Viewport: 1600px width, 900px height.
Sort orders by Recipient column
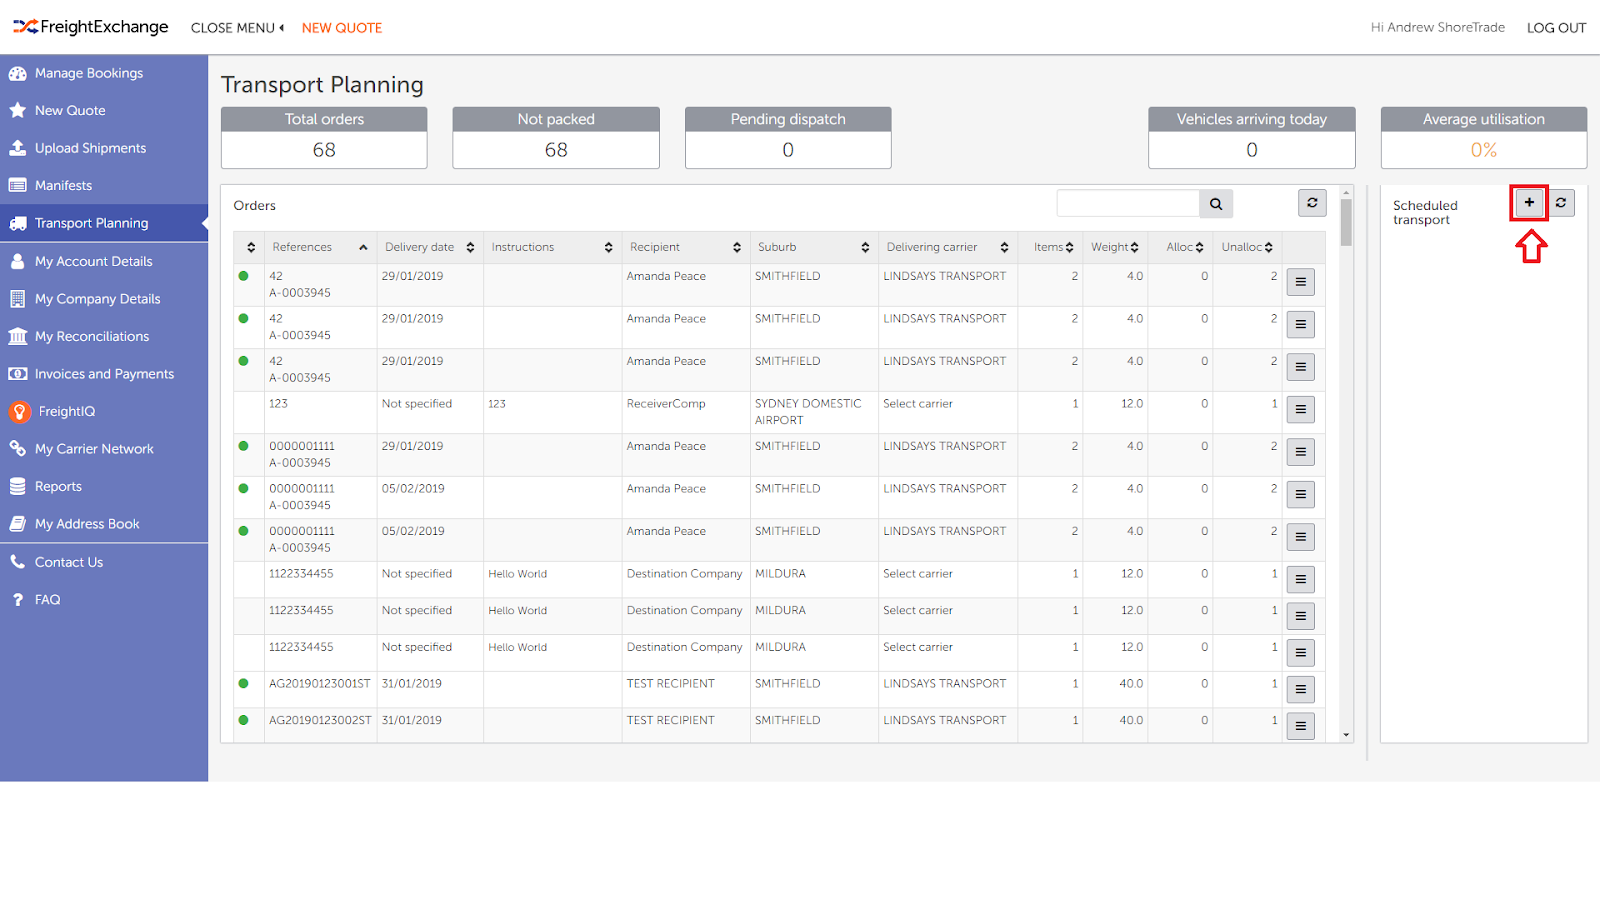[x=686, y=247]
